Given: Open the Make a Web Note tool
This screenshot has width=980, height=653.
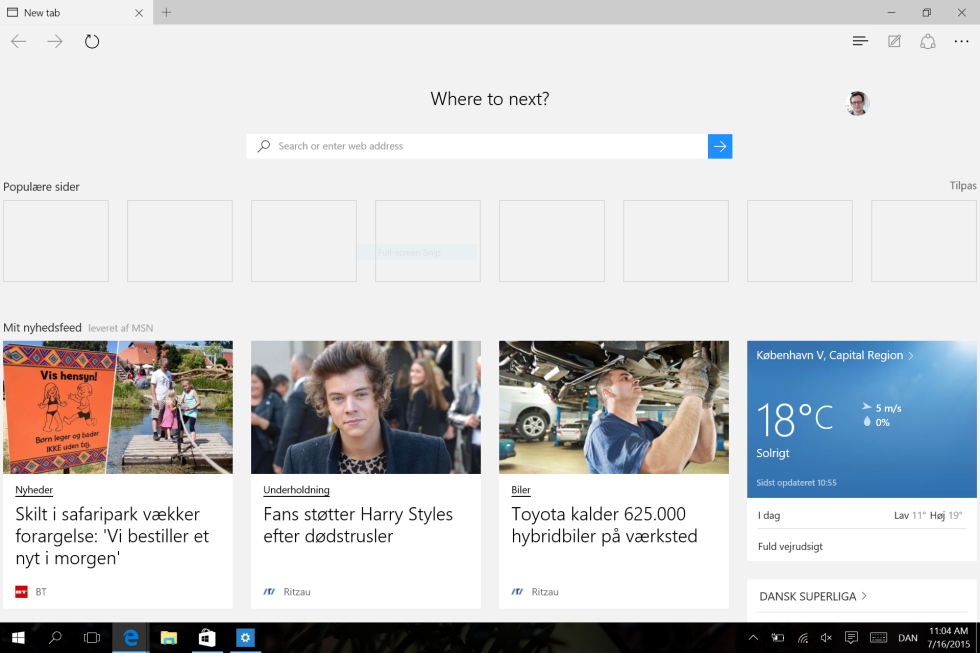Looking at the screenshot, I should pos(894,41).
